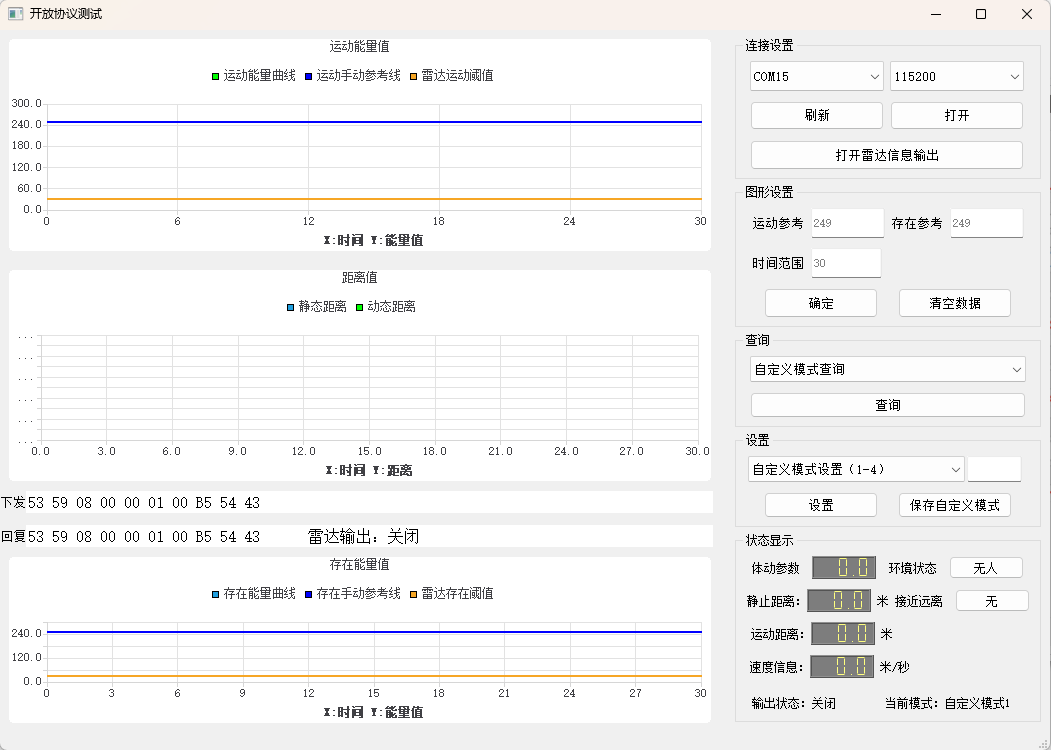Click the 距离值 chart title
The image size is (1051, 750).
(359, 277)
